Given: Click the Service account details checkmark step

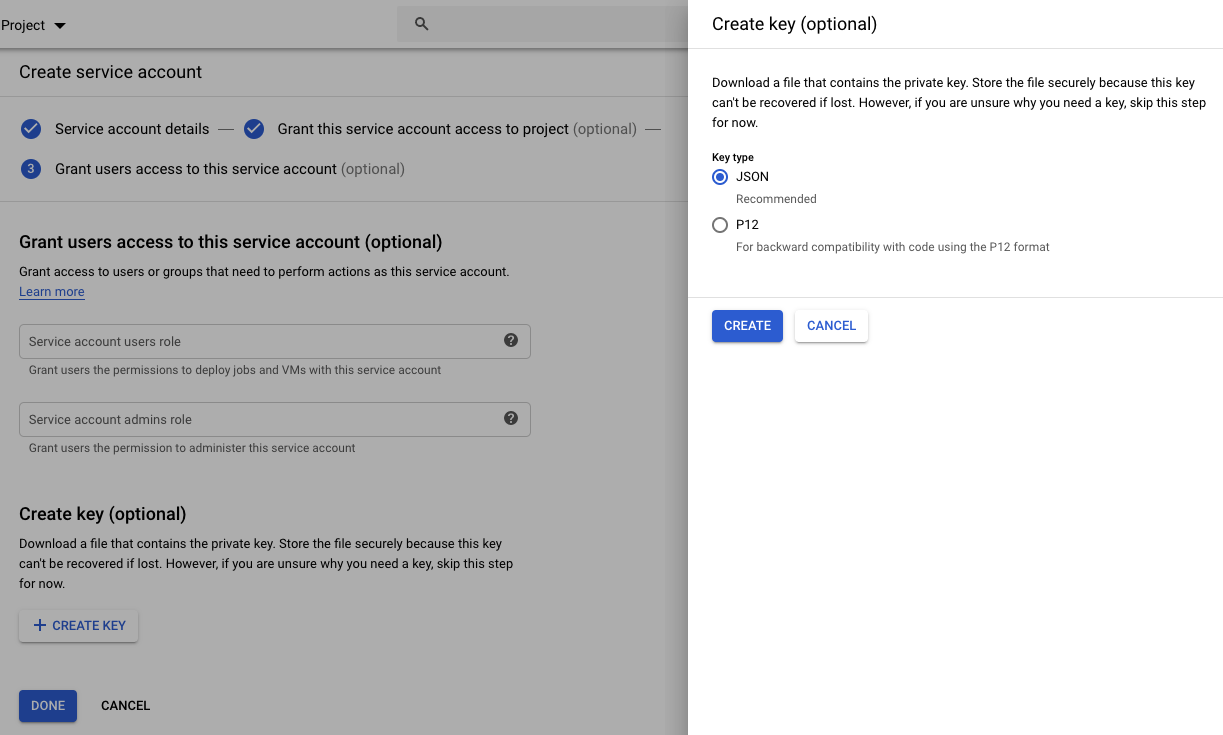Looking at the screenshot, I should [31, 129].
